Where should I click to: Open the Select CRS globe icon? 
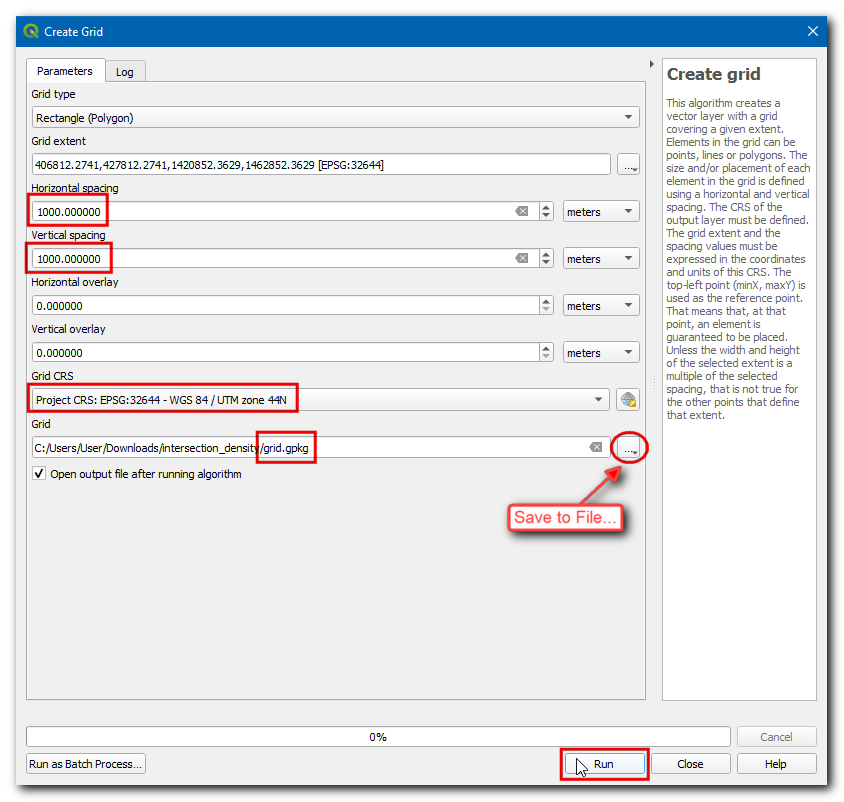pos(628,400)
